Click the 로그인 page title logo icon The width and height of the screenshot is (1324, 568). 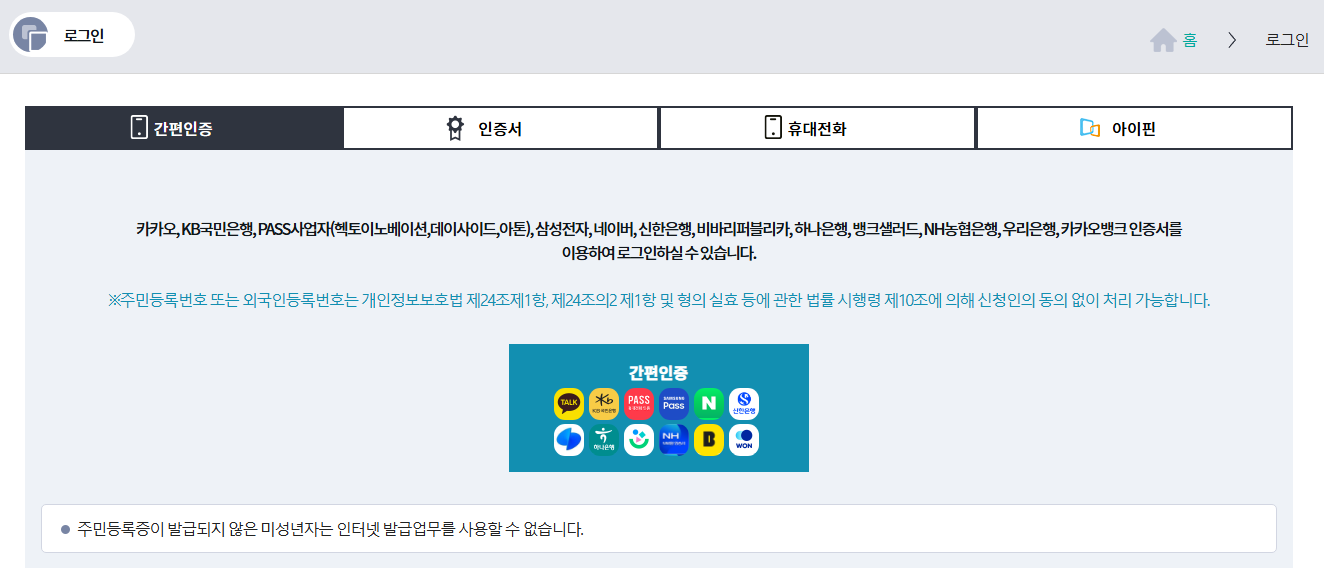pyautogui.click(x=30, y=35)
